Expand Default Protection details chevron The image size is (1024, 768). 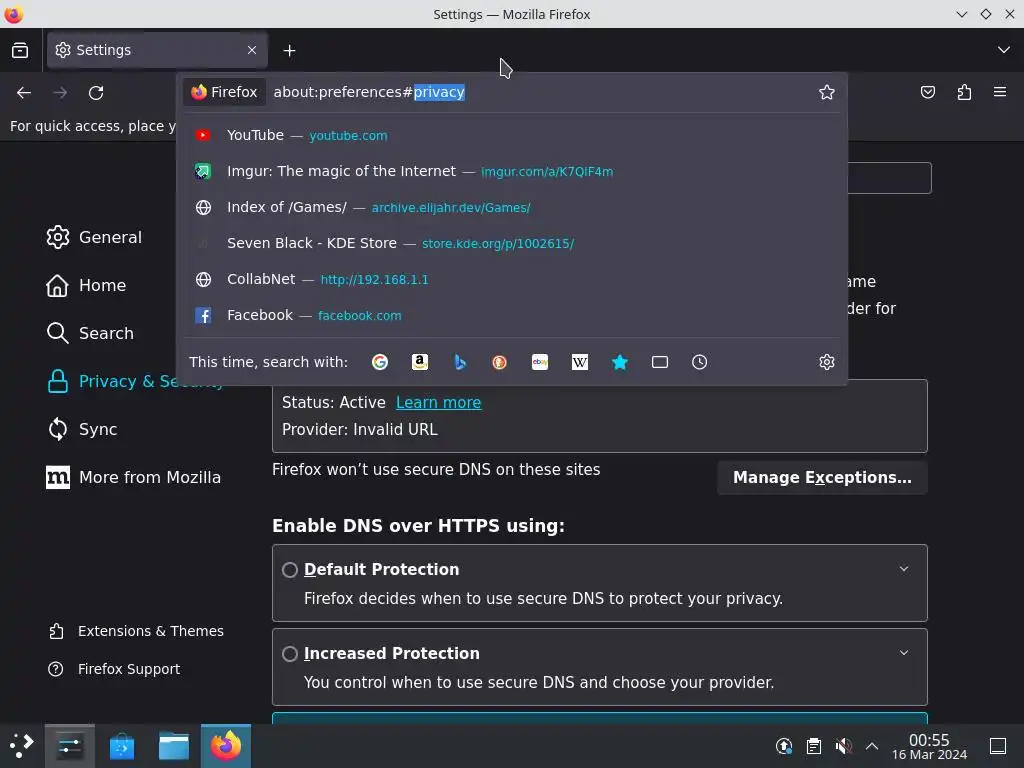(904, 569)
